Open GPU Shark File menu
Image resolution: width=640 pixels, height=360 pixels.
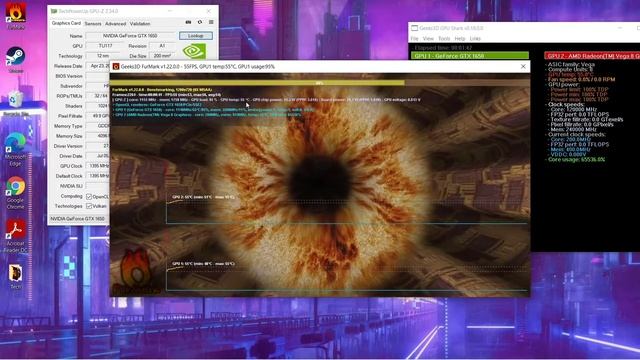click(414, 38)
